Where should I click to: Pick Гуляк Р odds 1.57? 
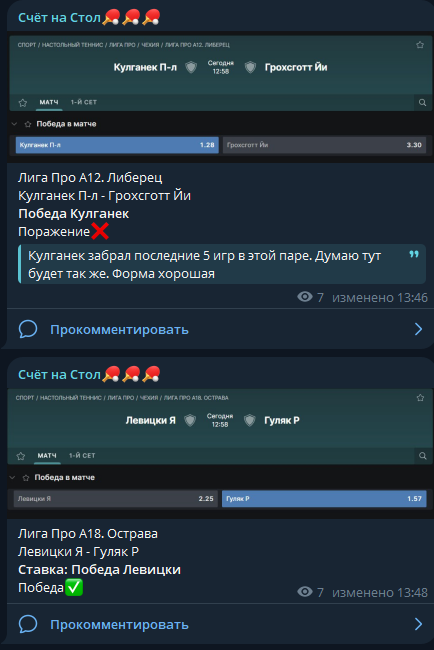[x=324, y=499]
